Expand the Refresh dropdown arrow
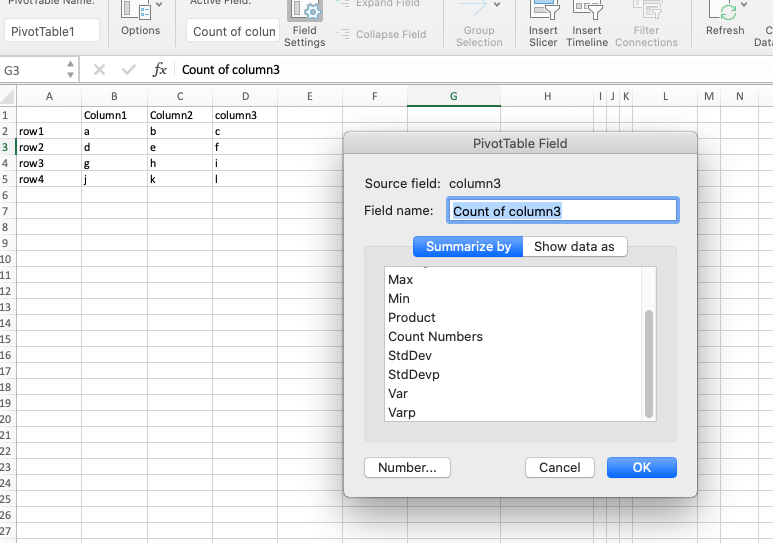The width and height of the screenshot is (773, 543). tap(744, 4)
